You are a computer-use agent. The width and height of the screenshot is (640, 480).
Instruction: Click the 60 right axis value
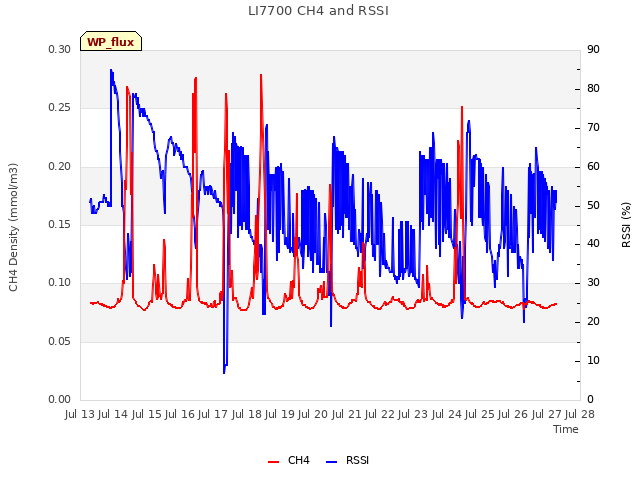click(x=593, y=167)
